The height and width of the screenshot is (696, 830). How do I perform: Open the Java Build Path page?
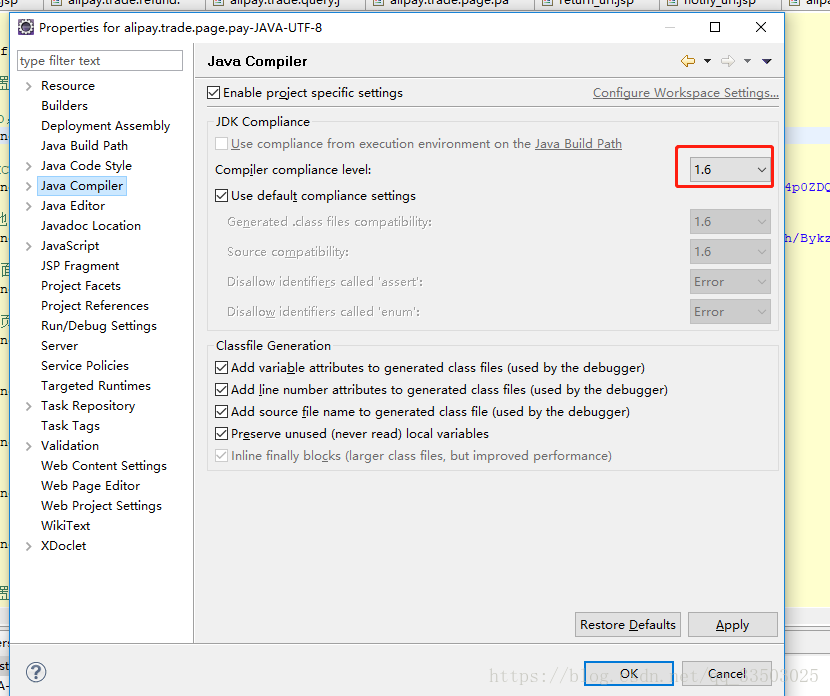coord(85,146)
